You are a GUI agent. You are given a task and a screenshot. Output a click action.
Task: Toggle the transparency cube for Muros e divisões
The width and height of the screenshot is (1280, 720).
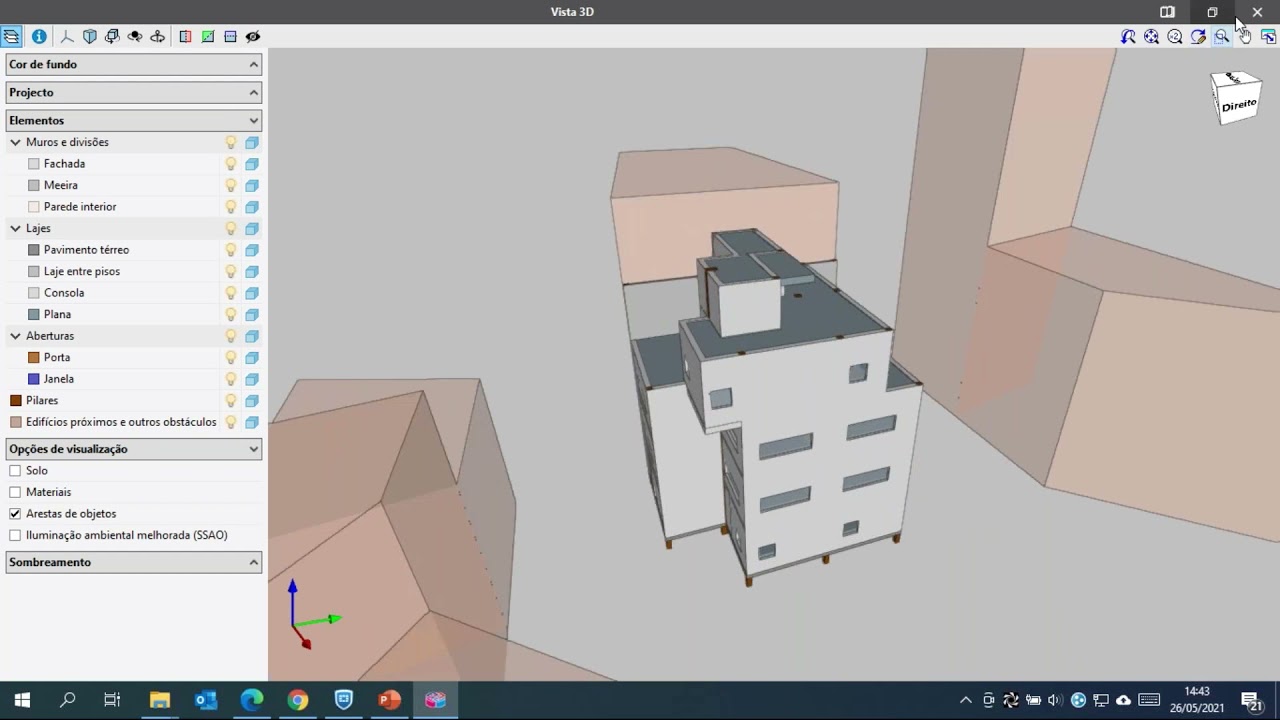click(252, 142)
